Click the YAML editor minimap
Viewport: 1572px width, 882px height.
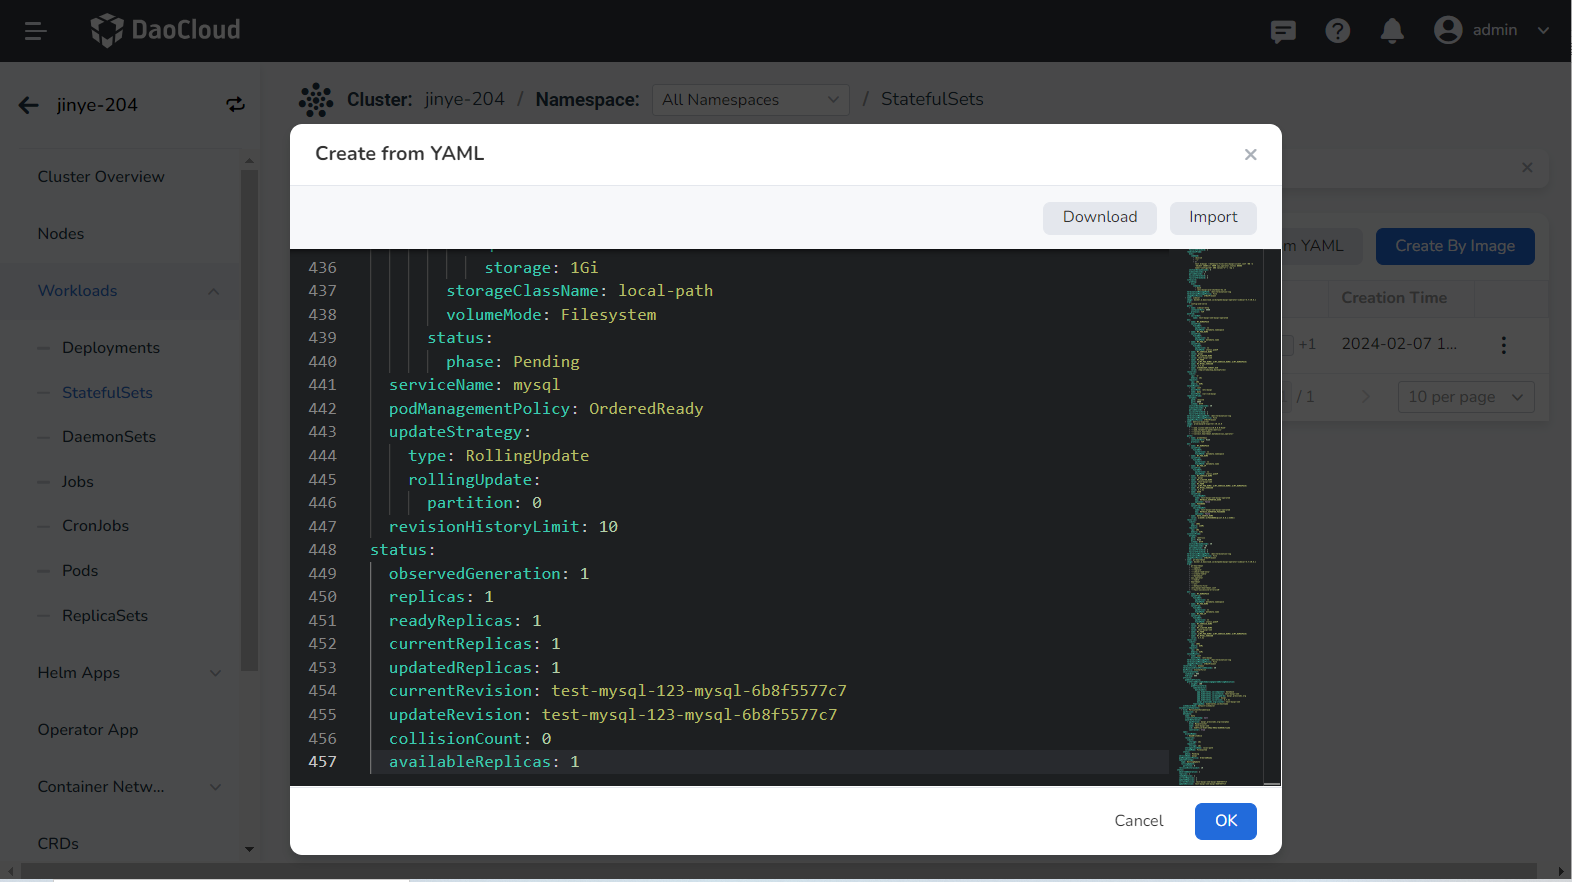point(1219,500)
